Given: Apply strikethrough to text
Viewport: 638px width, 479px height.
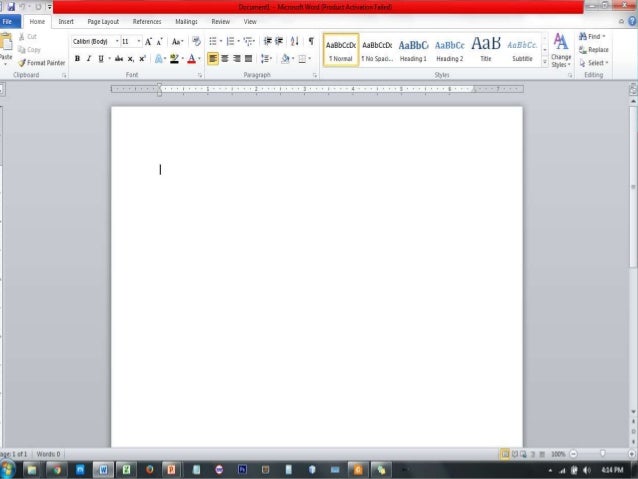Looking at the screenshot, I should click(118, 59).
